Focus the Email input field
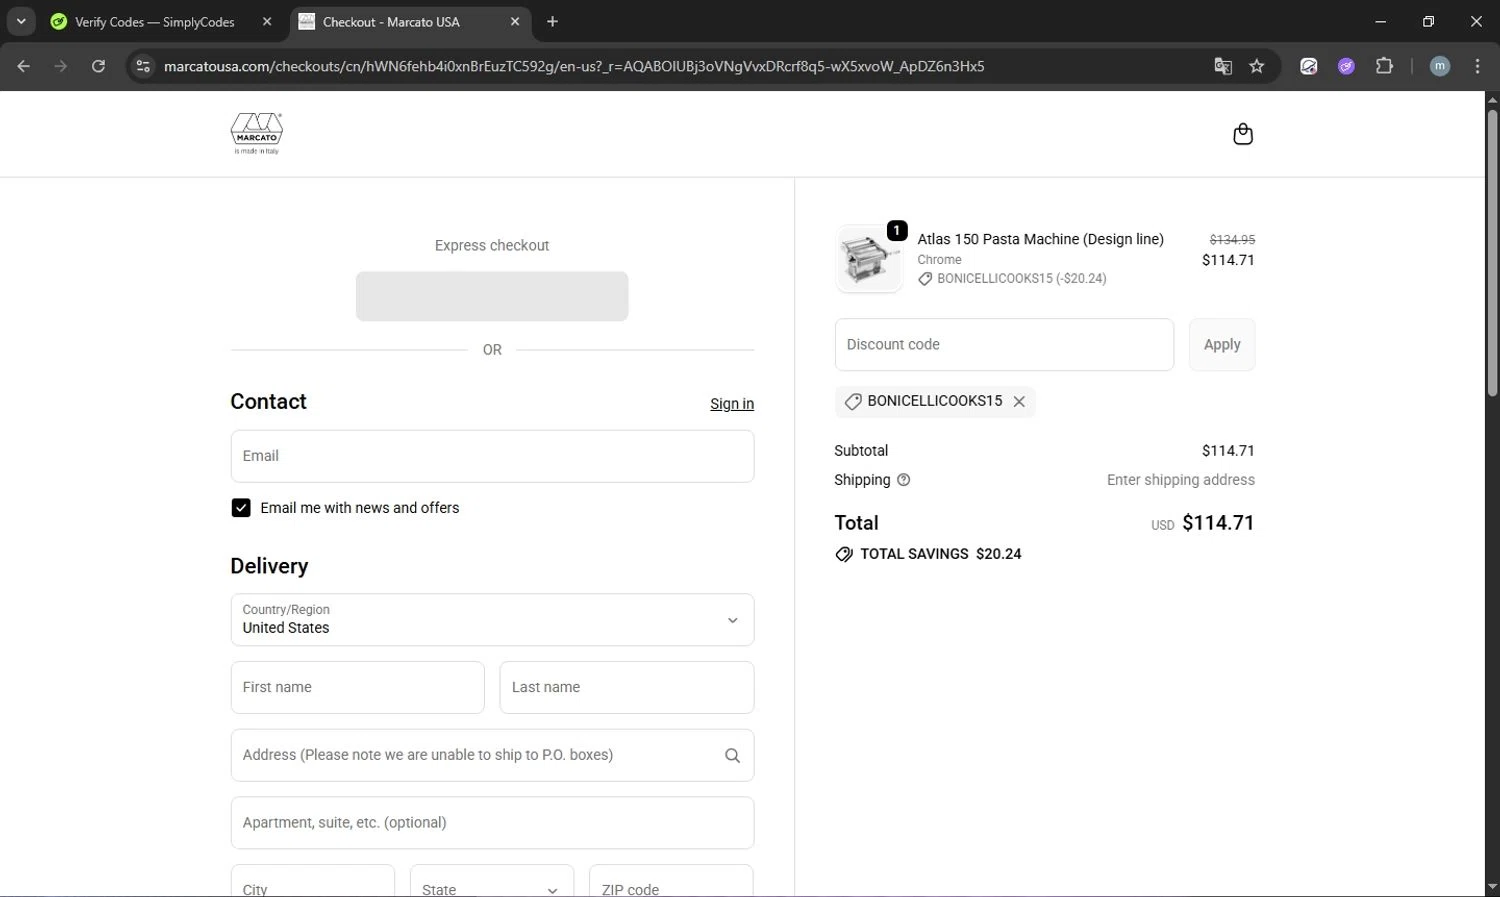This screenshot has width=1500, height=897. [492, 456]
